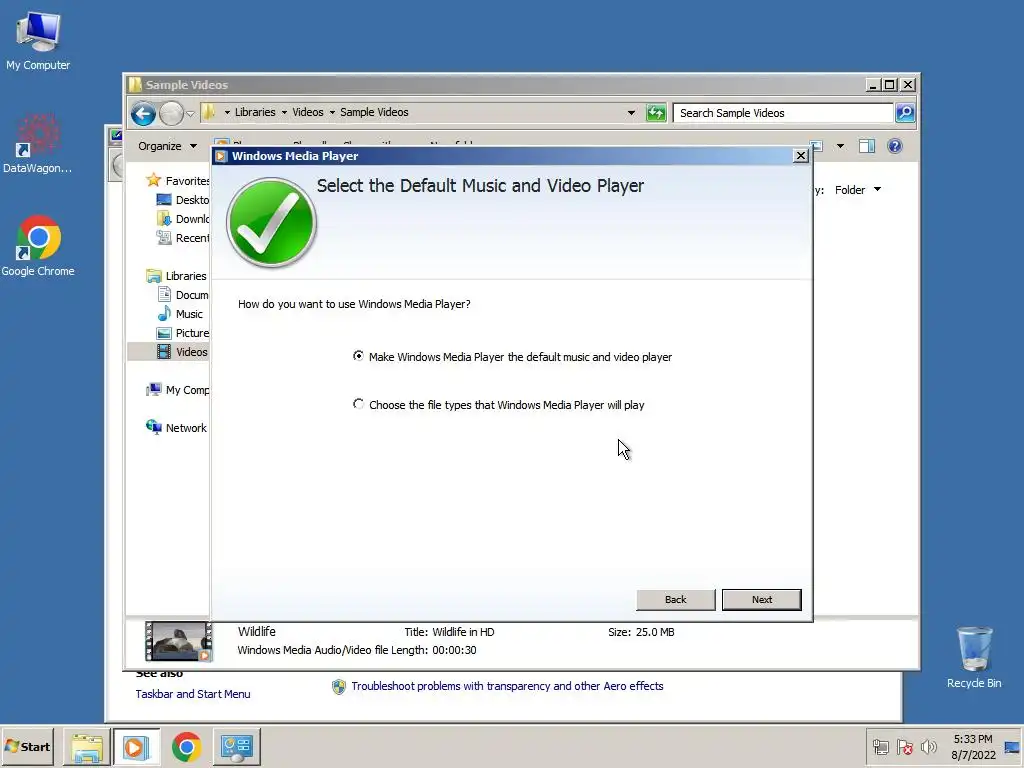The image size is (1024, 768).
Task: Expand the arrow before Libraries in the breadcrumb
Action: 227,112
